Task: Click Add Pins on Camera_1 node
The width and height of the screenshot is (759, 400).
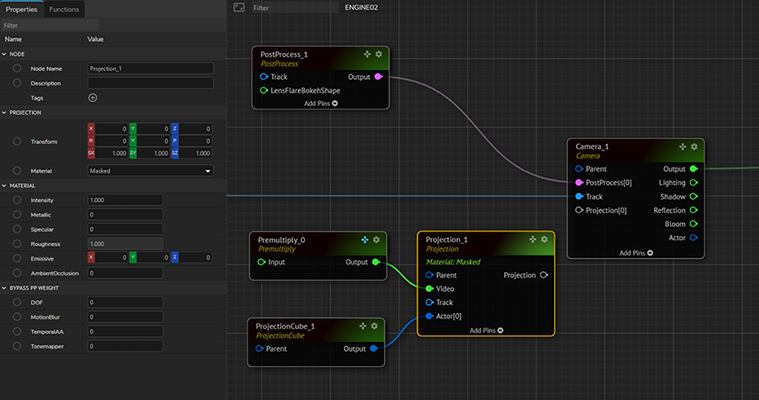Action: (x=636, y=252)
